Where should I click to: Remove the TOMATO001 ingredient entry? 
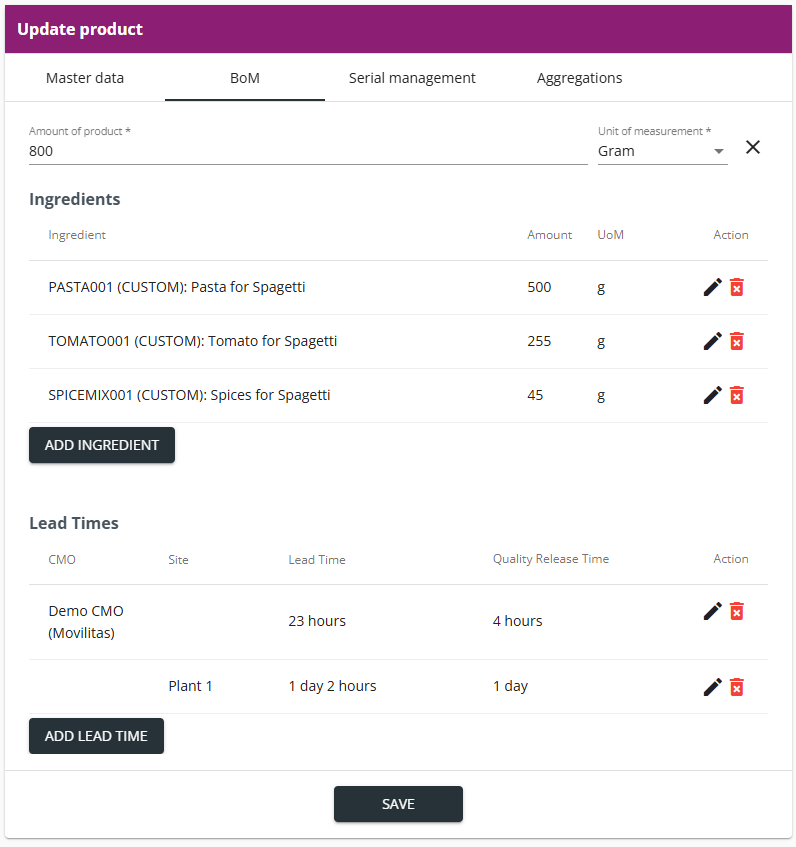tap(737, 341)
